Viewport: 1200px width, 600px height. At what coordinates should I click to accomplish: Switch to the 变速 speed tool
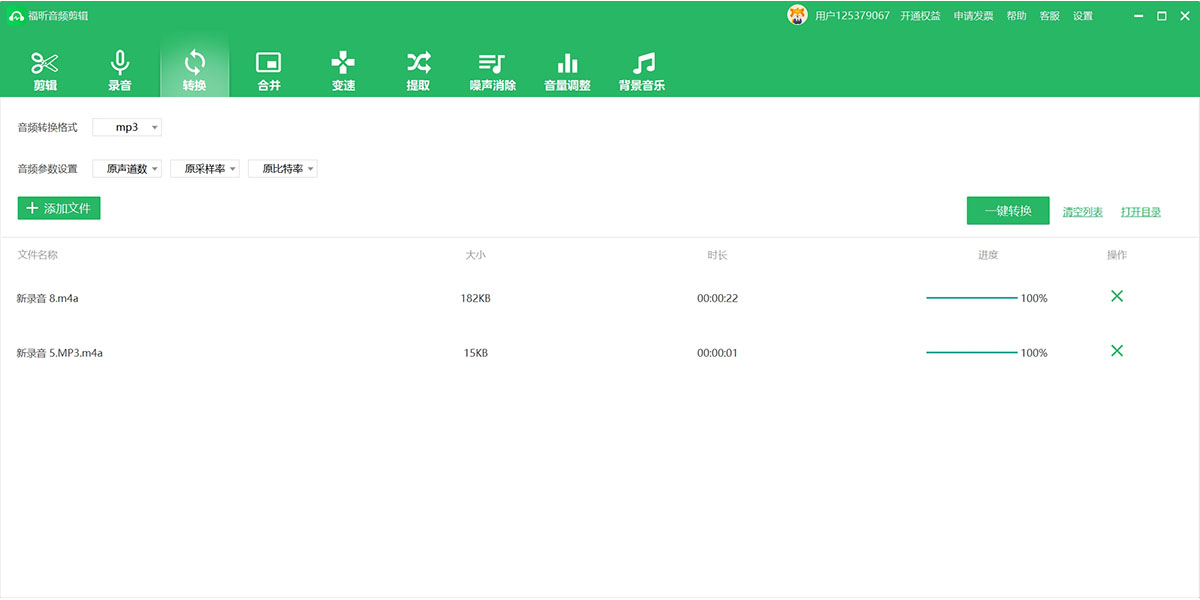343,70
